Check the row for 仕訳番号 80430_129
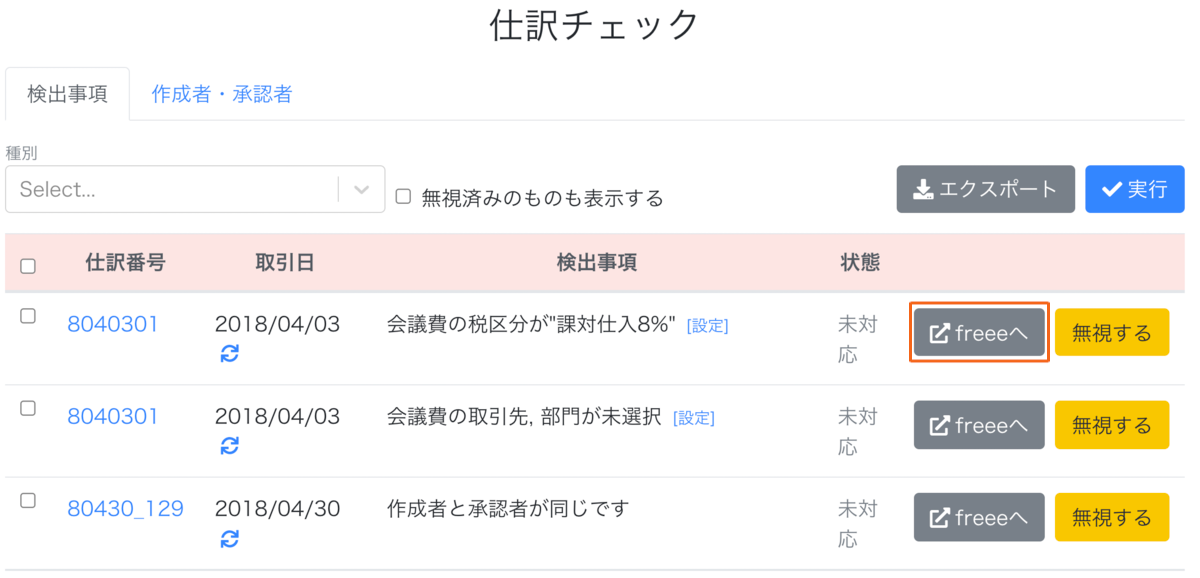Viewport: 1200px width, 578px height. (x=28, y=501)
